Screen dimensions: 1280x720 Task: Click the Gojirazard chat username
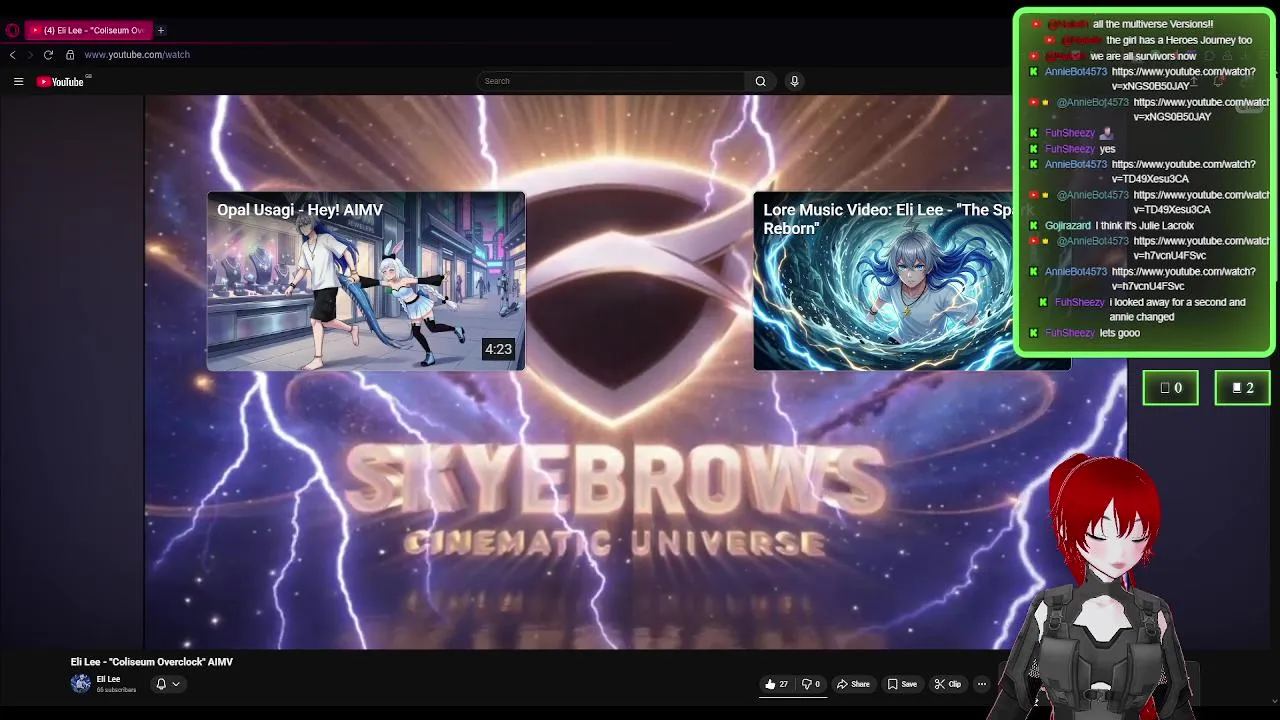tap(1067, 226)
